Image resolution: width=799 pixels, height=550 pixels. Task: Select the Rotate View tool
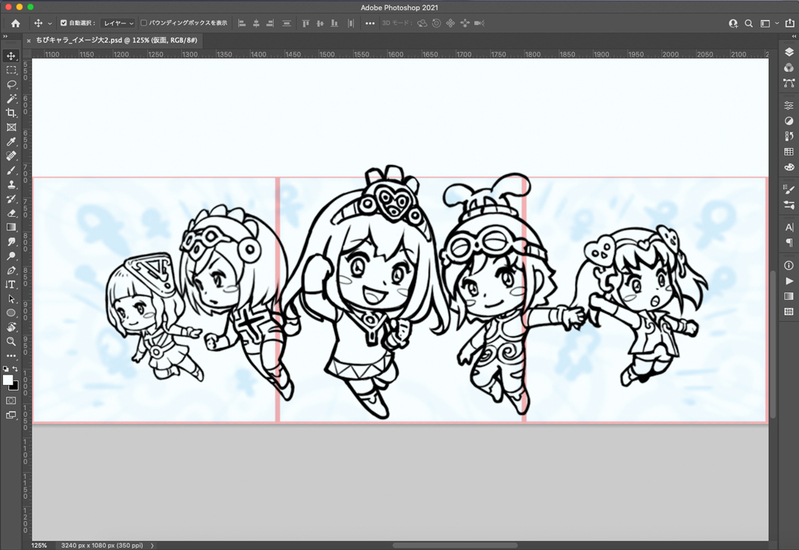(x=11, y=327)
